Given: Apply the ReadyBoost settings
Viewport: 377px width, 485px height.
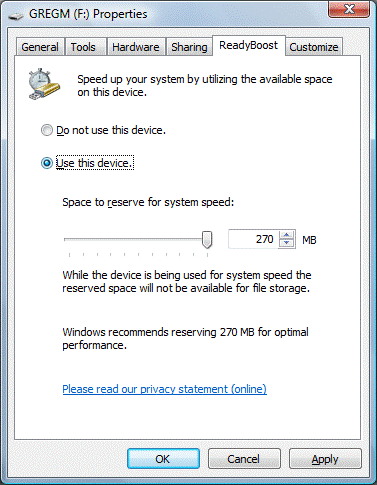Looking at the screenshot, I should [325, 459].
